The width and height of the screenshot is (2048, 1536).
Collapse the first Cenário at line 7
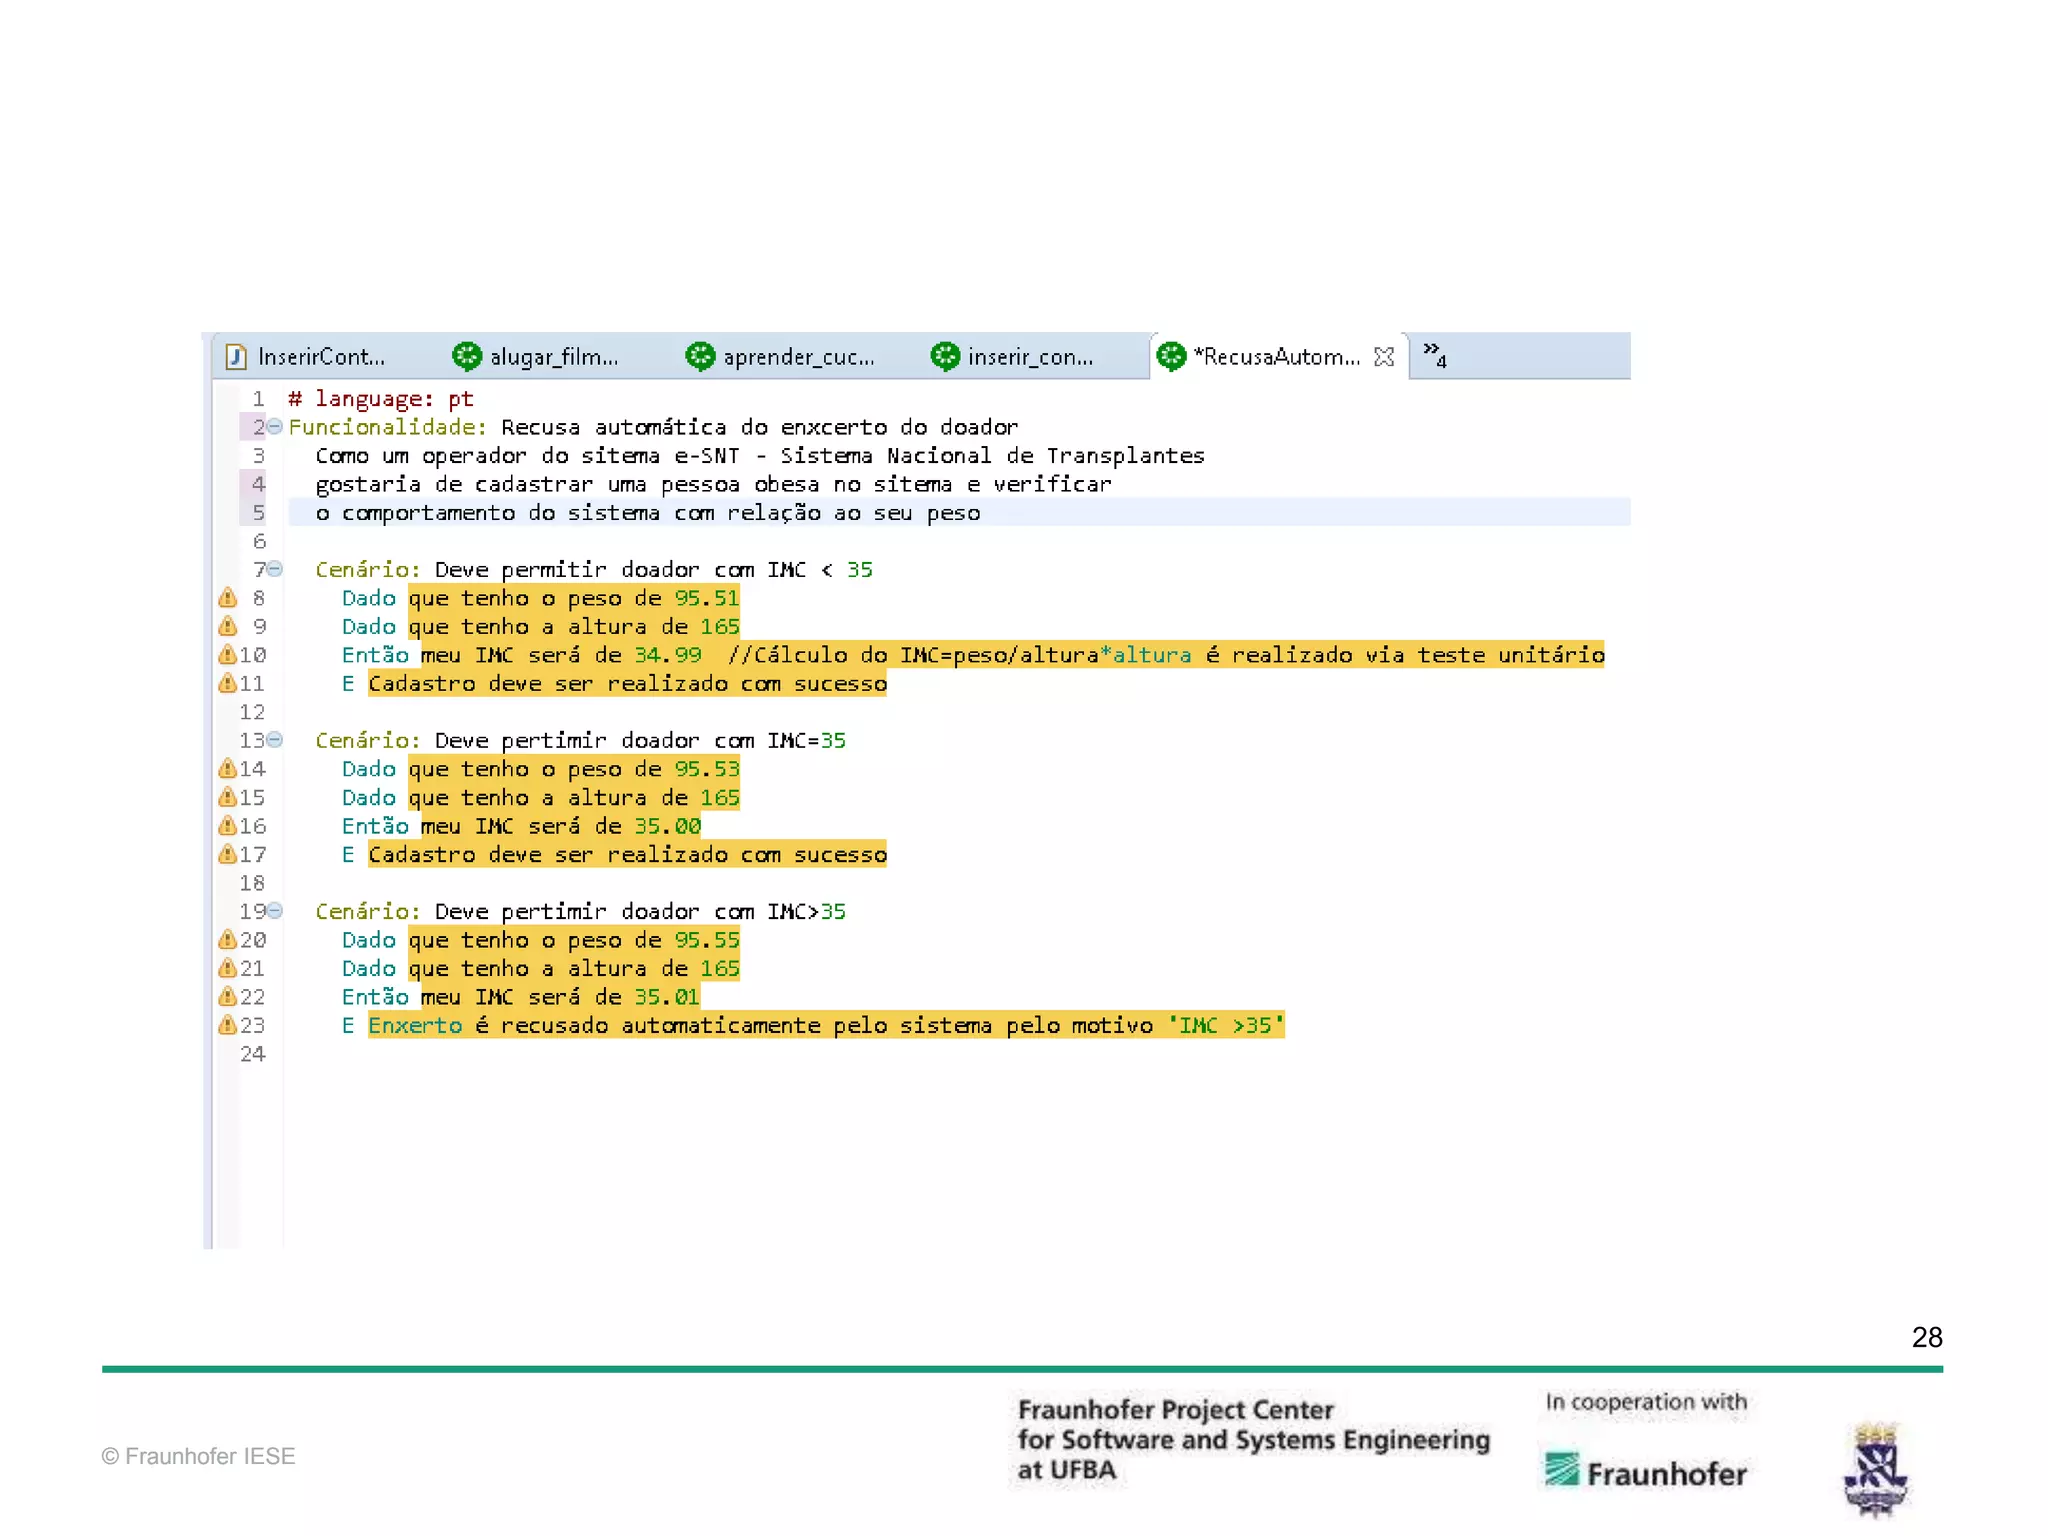[275, 569]
